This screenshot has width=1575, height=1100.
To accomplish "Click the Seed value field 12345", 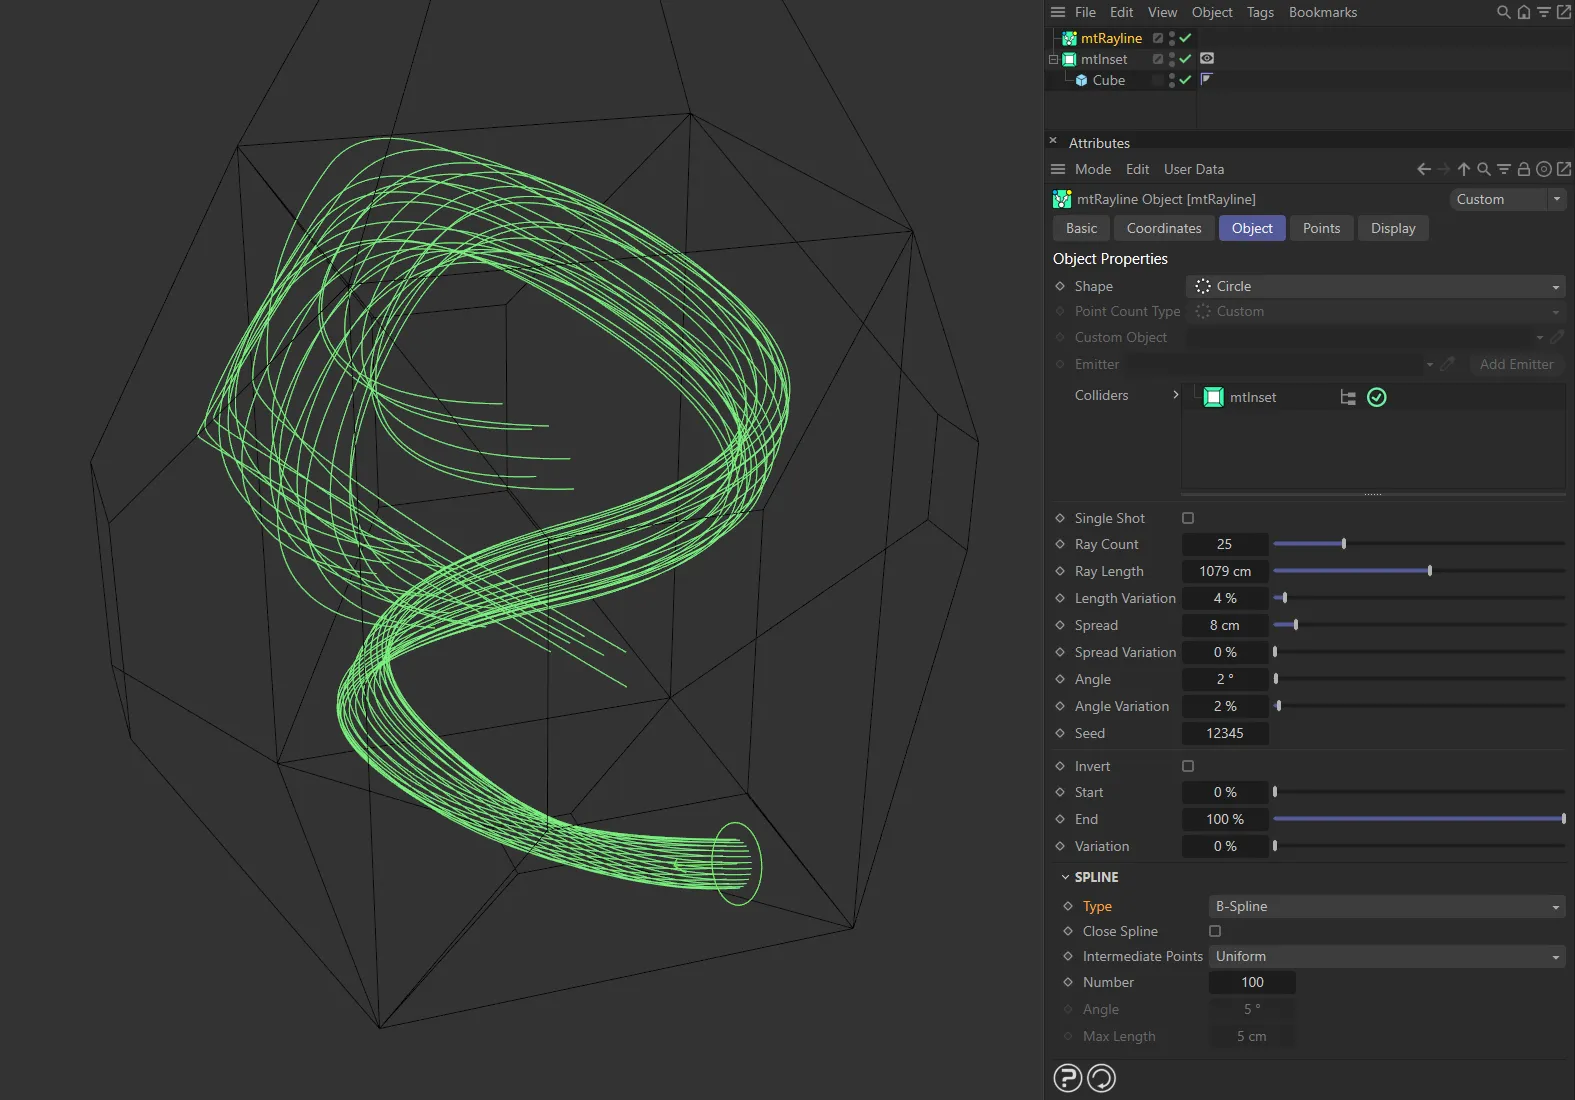I will pos(1225,733).
